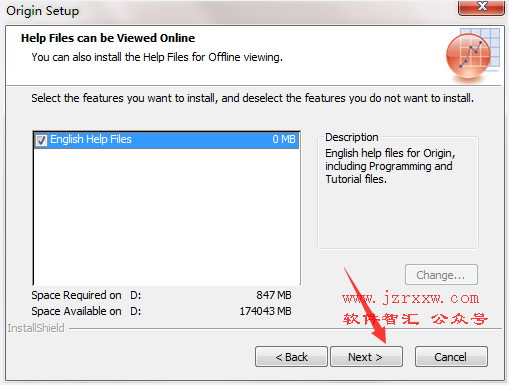Click the greyed-out Change... button
The width and height of the screenshot is (509, 385).
pos(441,275)
